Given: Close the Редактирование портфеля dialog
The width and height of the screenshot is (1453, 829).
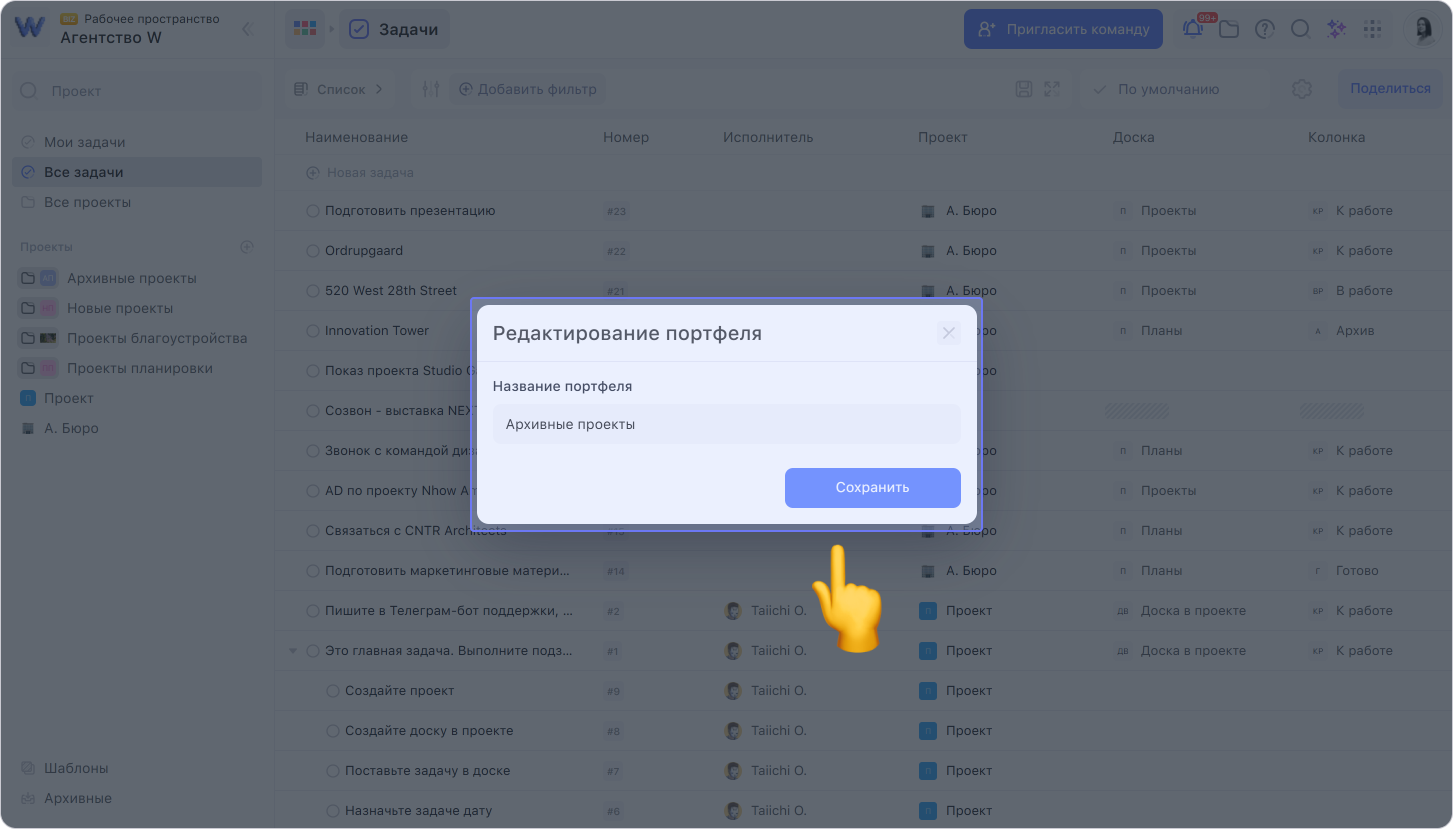Looking at the screenshot, I should [x=949, y=333].
